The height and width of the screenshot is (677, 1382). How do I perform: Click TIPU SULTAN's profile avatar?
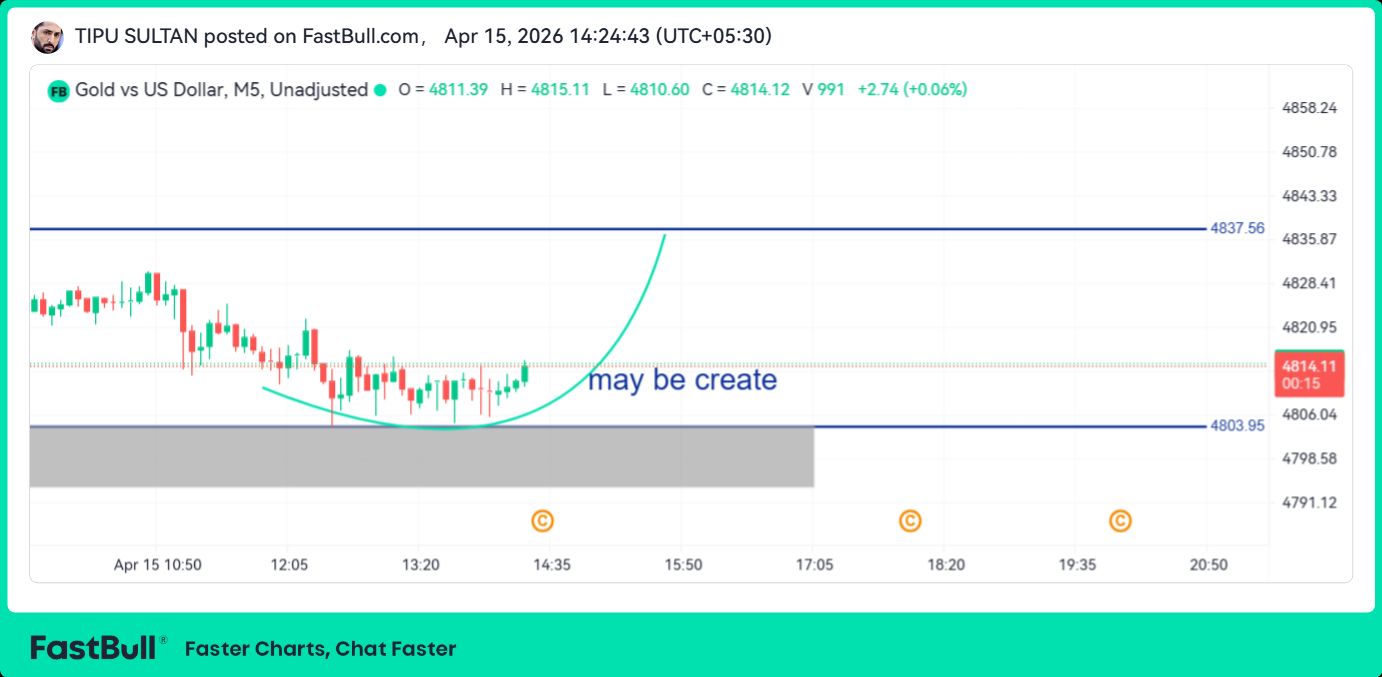coord(47,37)
